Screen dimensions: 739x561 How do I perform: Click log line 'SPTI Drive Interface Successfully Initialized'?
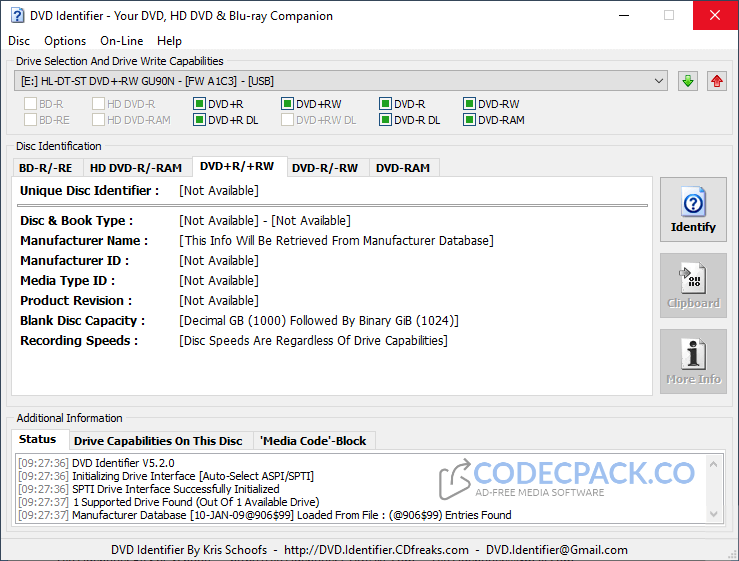(x=175, y=489)
